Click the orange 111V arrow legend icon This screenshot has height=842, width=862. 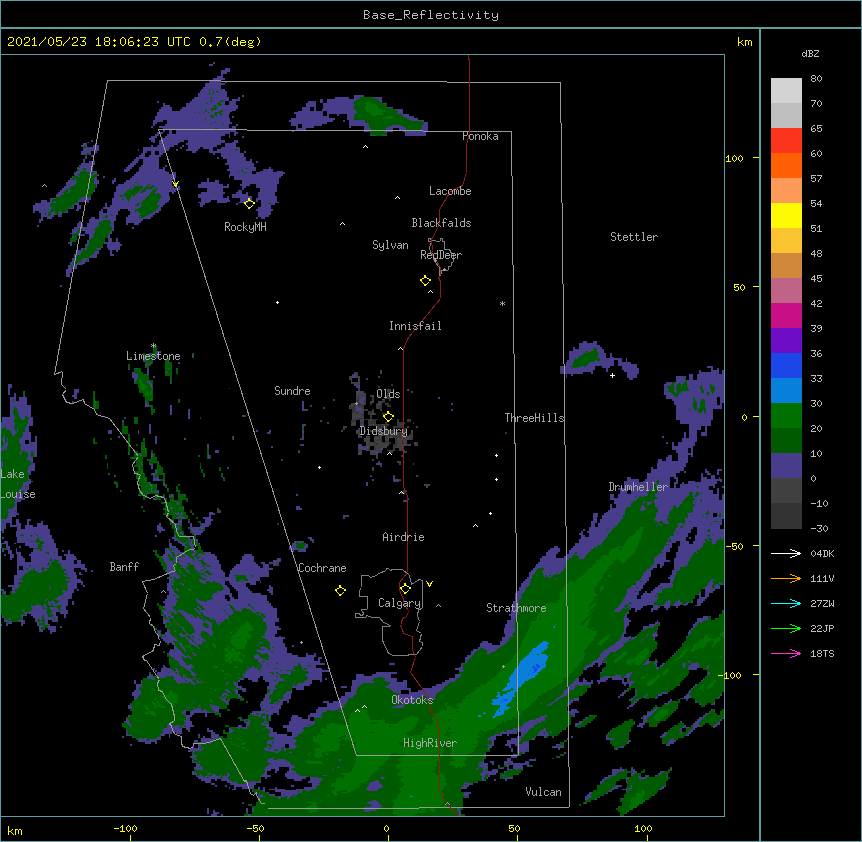(x=786, y=578)
